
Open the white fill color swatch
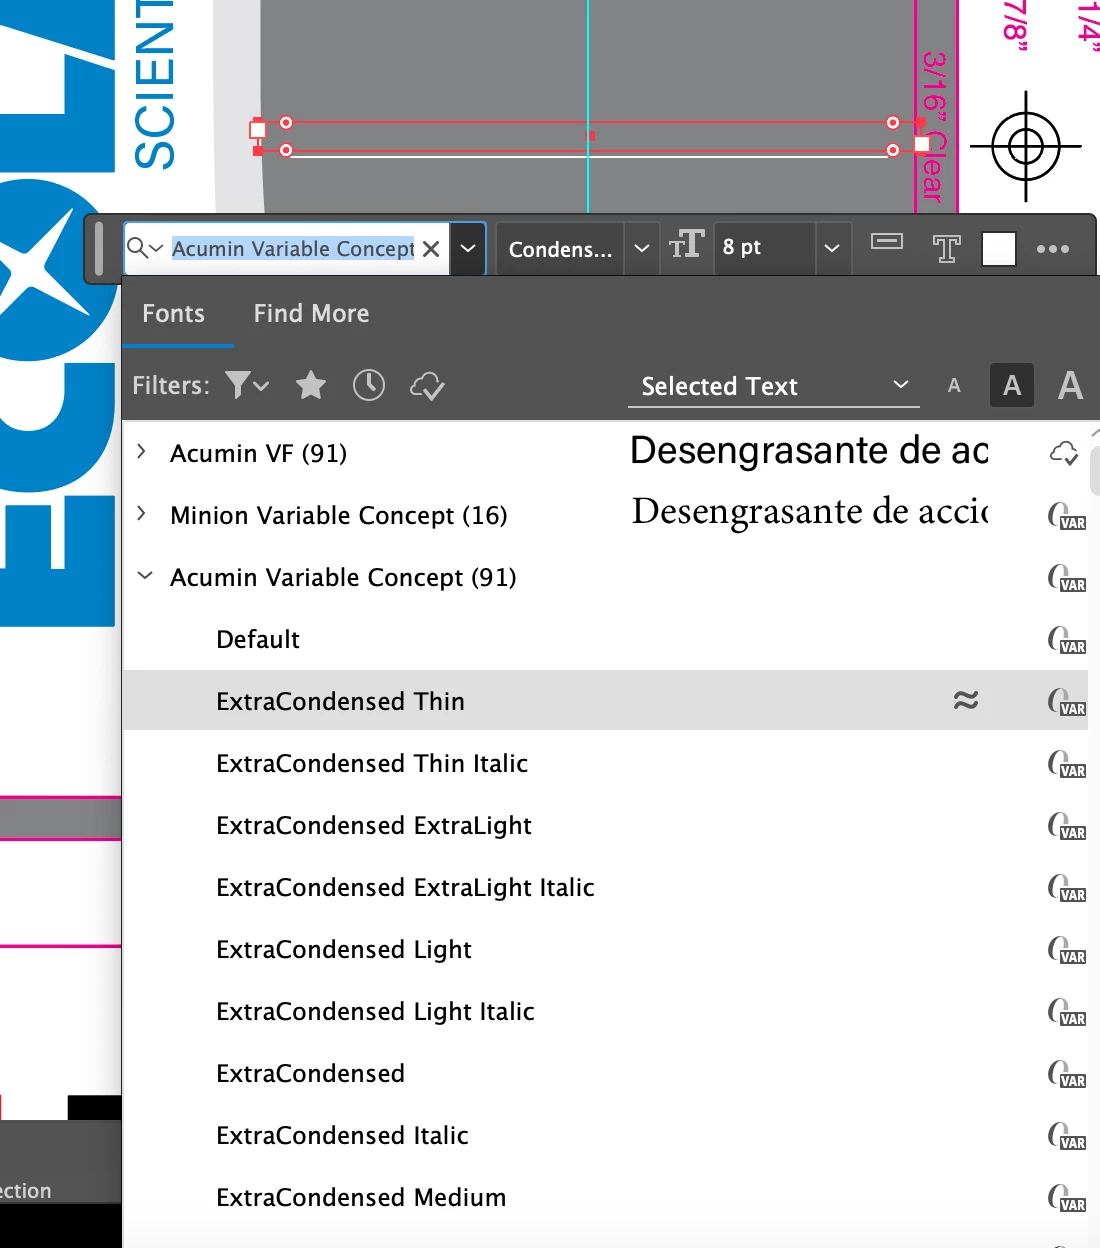point(999,248)
